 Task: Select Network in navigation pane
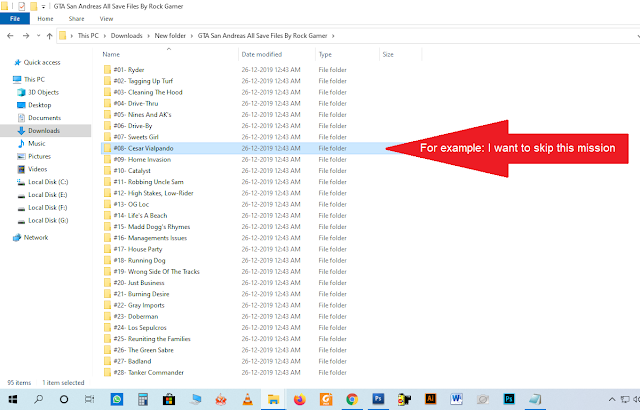coord(36,237)
